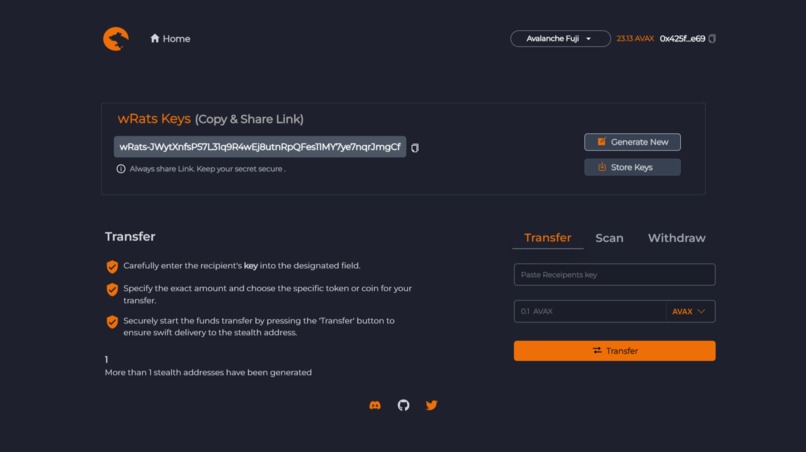Click the wallet address 0x425f...e69 text
The height and width of the screenshot is (452, 806).
point(682,39)
